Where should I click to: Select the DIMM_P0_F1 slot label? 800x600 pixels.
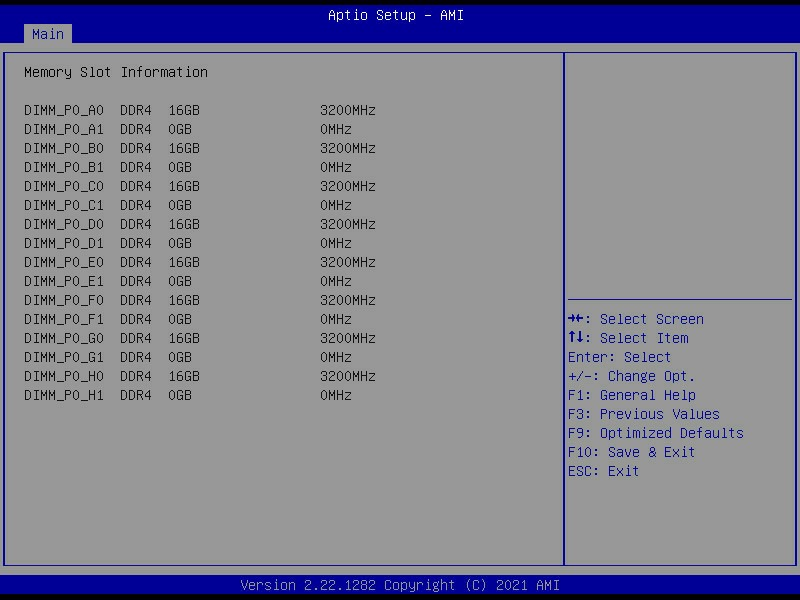(64, 319)
